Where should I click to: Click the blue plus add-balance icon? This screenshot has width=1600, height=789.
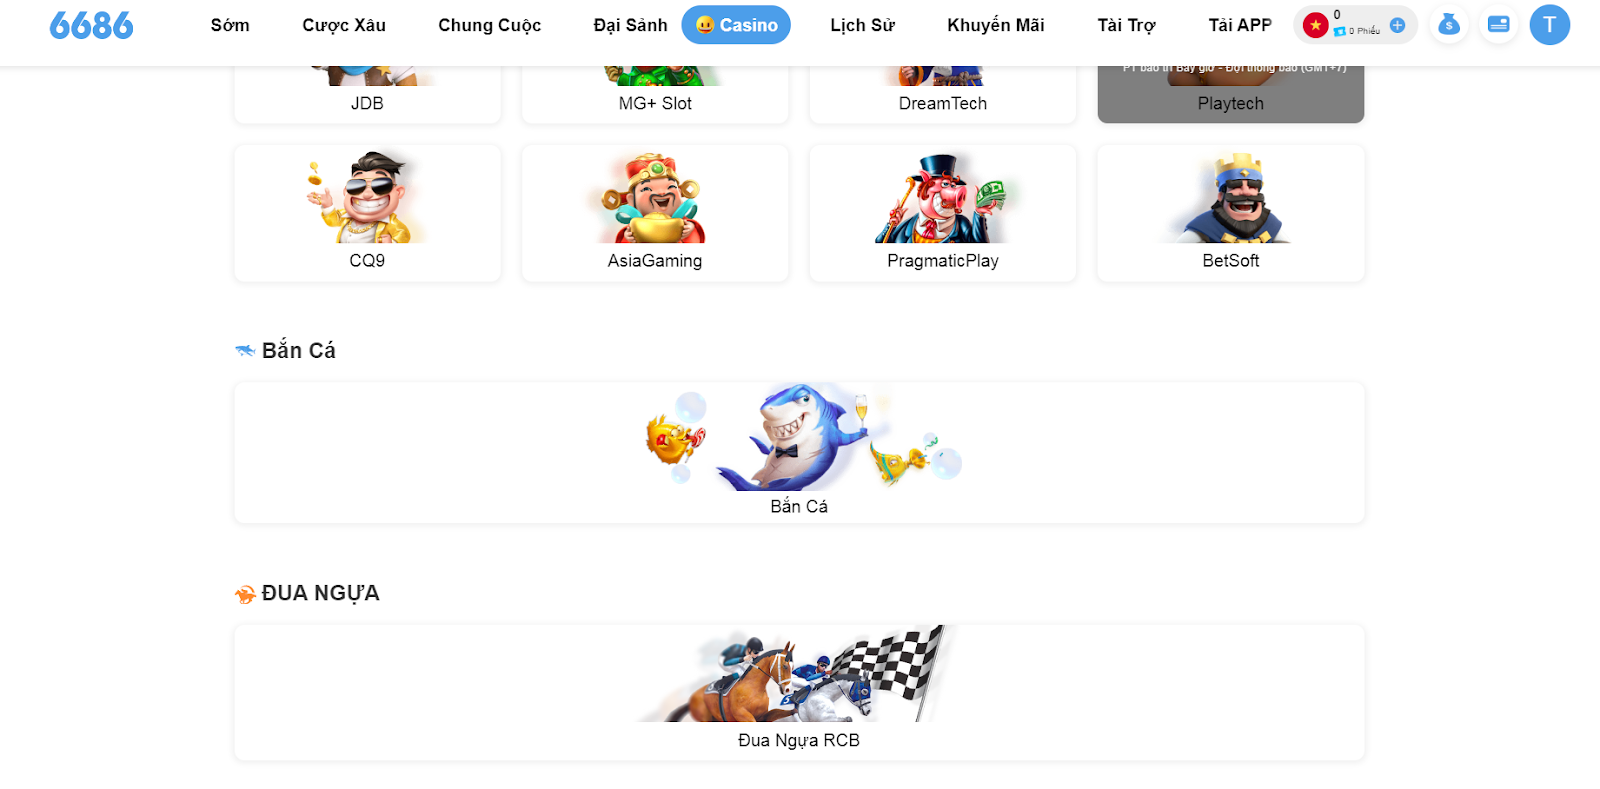click(x=1397, y=25)
